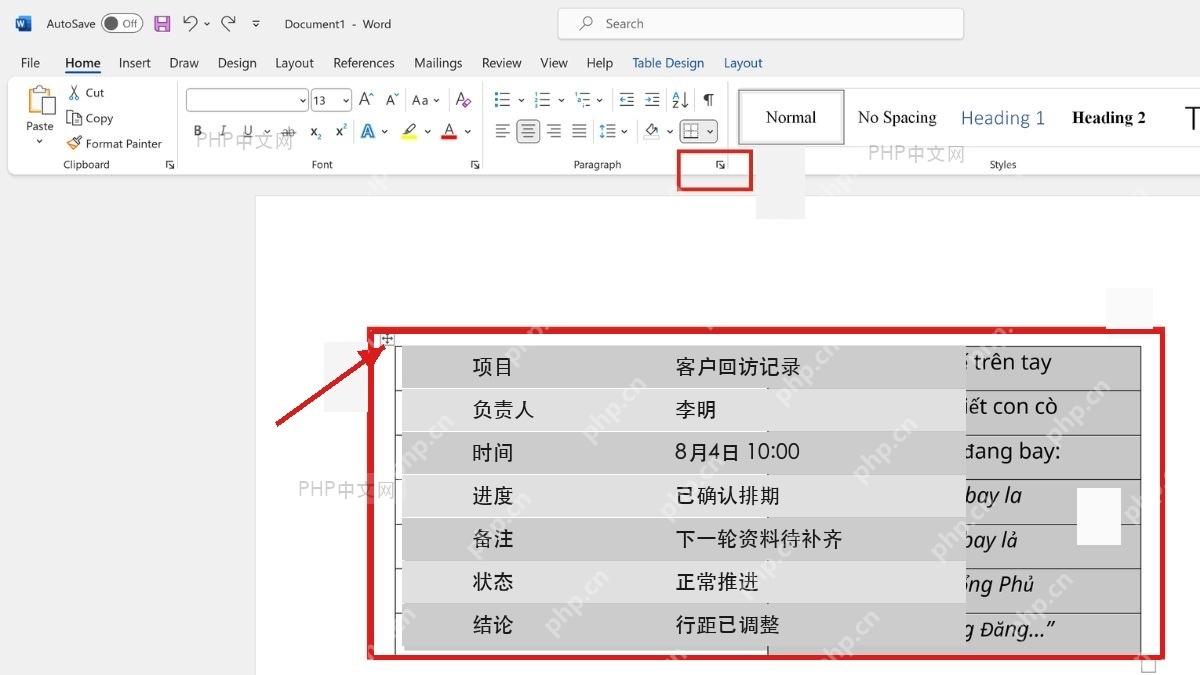This screenshot has width=1200, height=675.
Task: Open Borders dropdown arrow
Action: [x=711, y=131]
